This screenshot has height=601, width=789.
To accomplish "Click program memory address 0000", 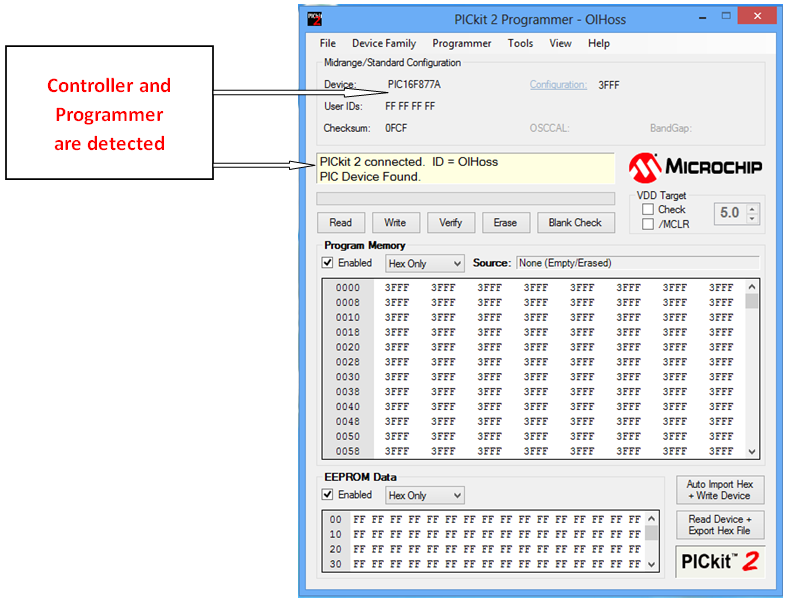I will [348, 288].
